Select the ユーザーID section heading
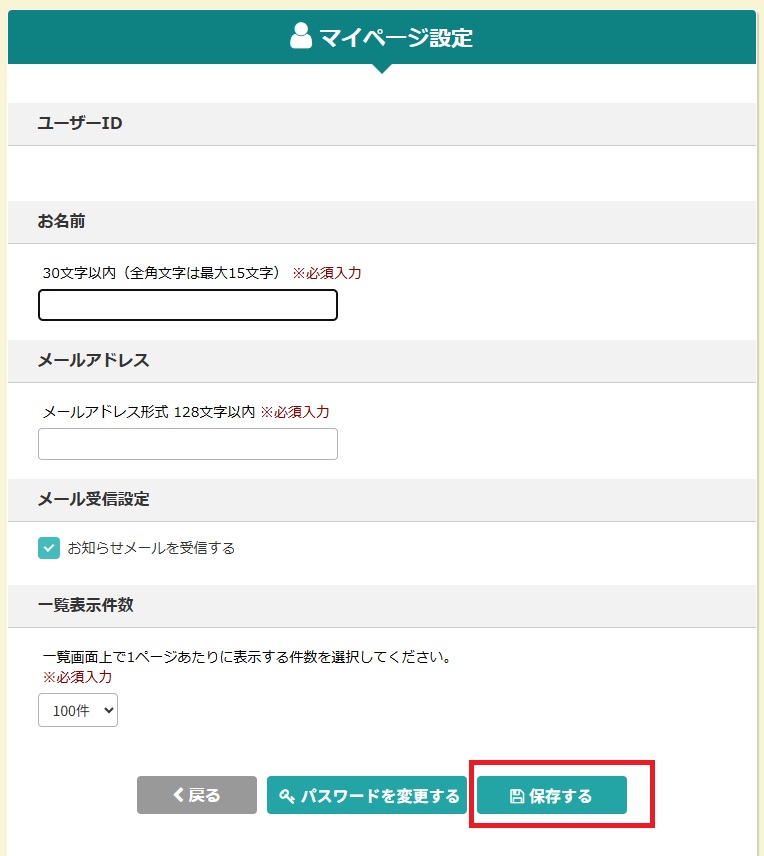This screenshot has height=856, width=764. click(x=80, y=123)
